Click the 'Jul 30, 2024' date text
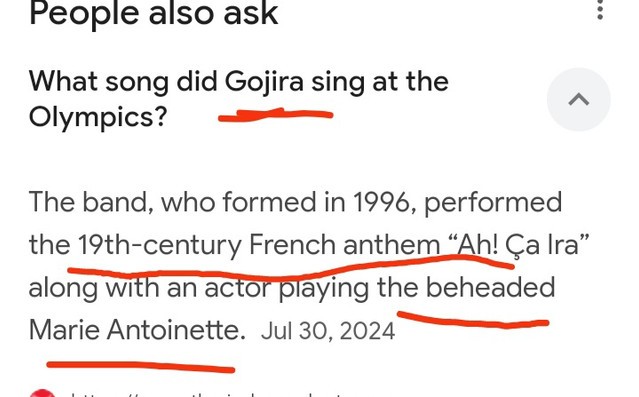Viewport: 639px width, 397px height. [328, 331]
